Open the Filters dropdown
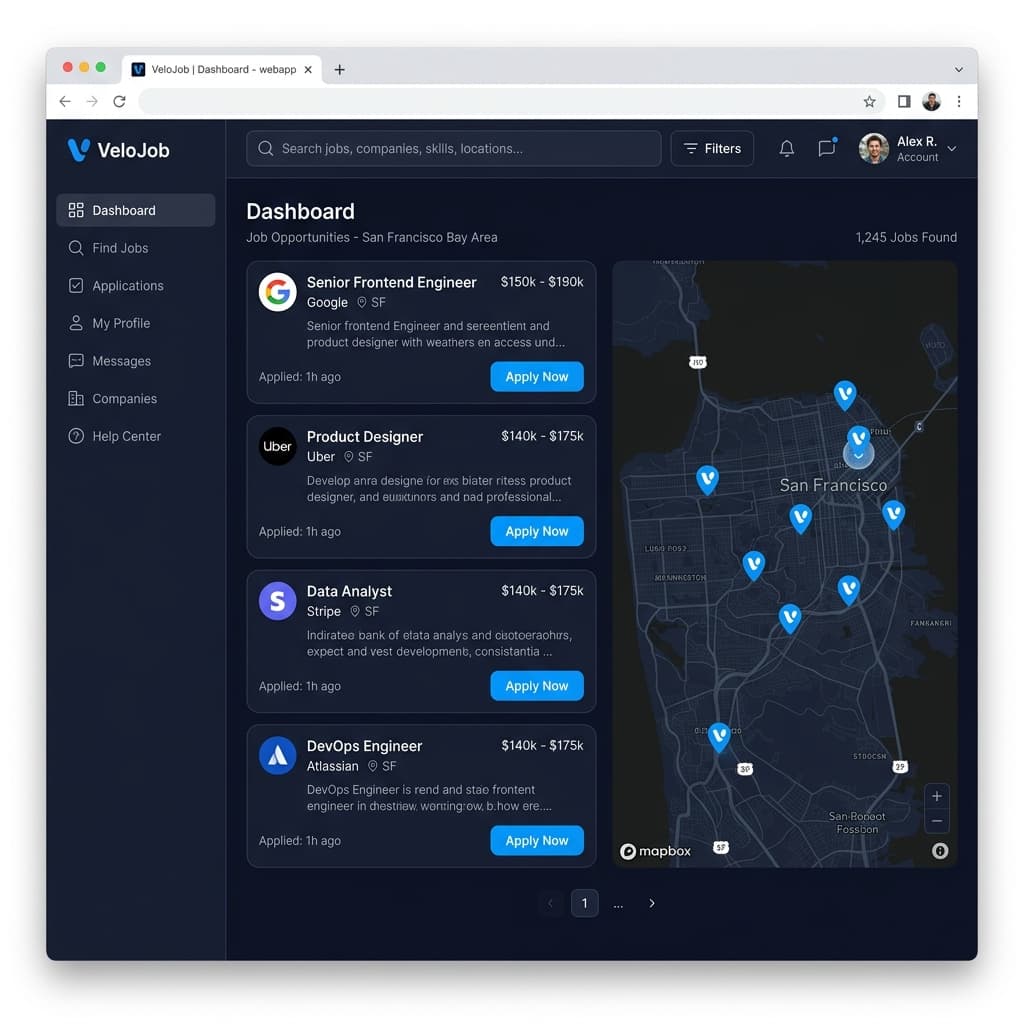This screenshot has height=1024, width=1024. [712, 148]
